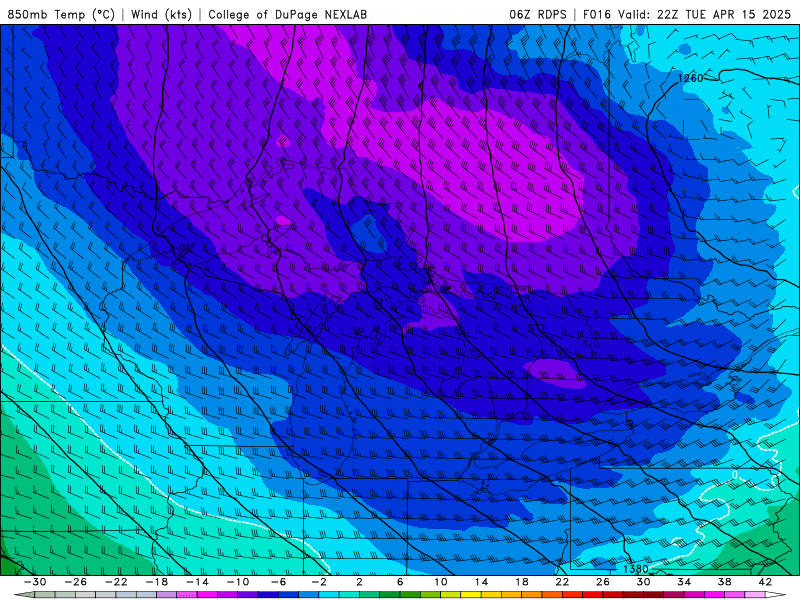Click the -2 value on the temperature scale
Image resolution: width=800 pixels, height=600 pixels.
[x=319, y=582]
